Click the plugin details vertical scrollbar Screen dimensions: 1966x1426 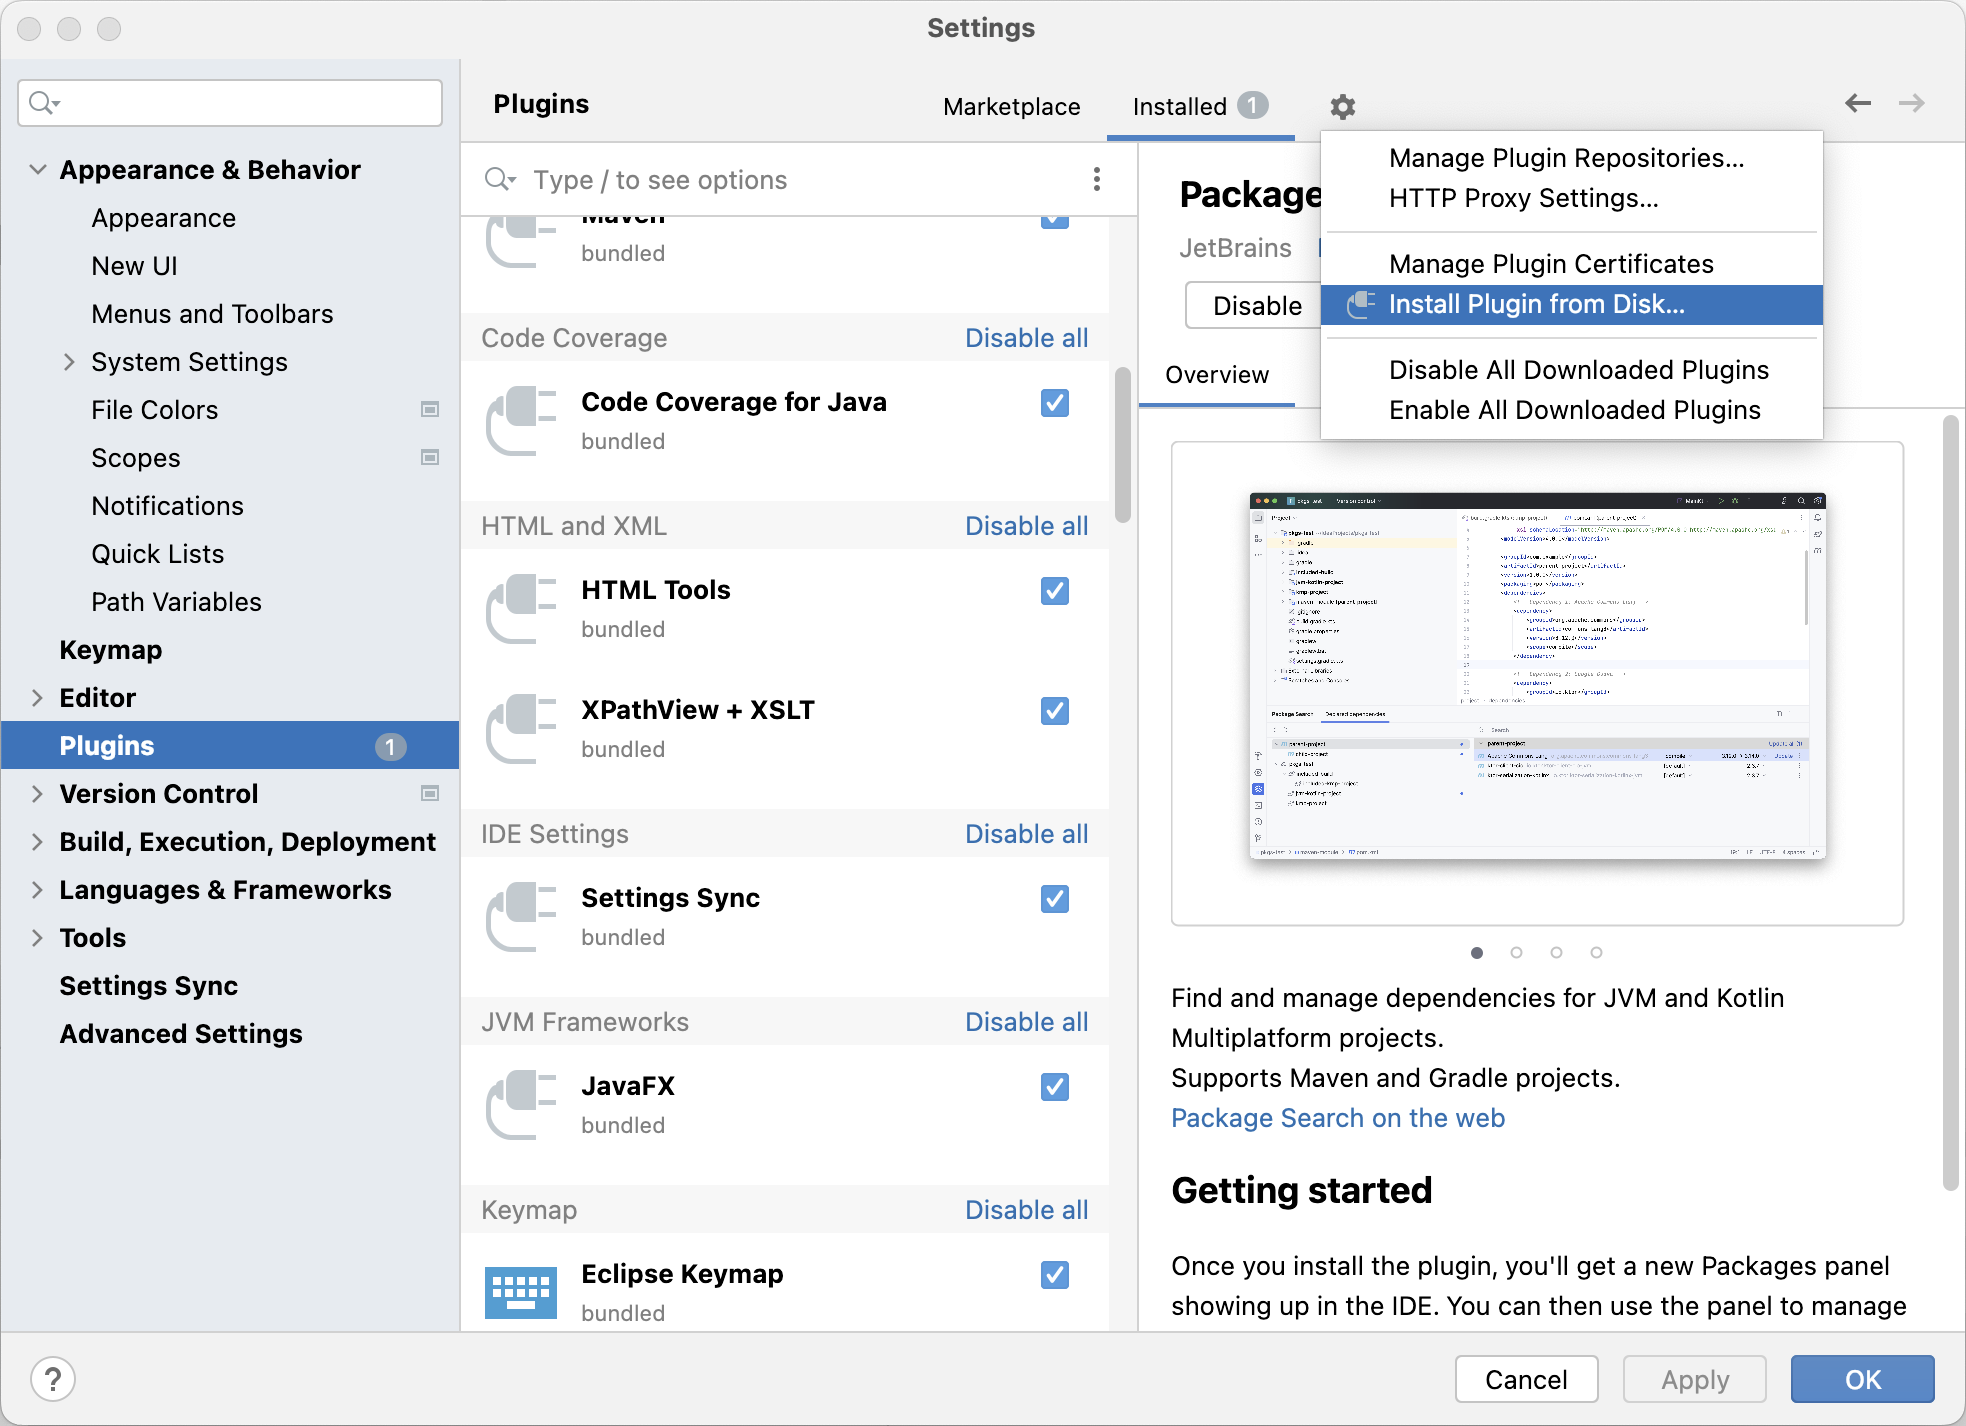pyautogui.click(x=1950, y=803)
